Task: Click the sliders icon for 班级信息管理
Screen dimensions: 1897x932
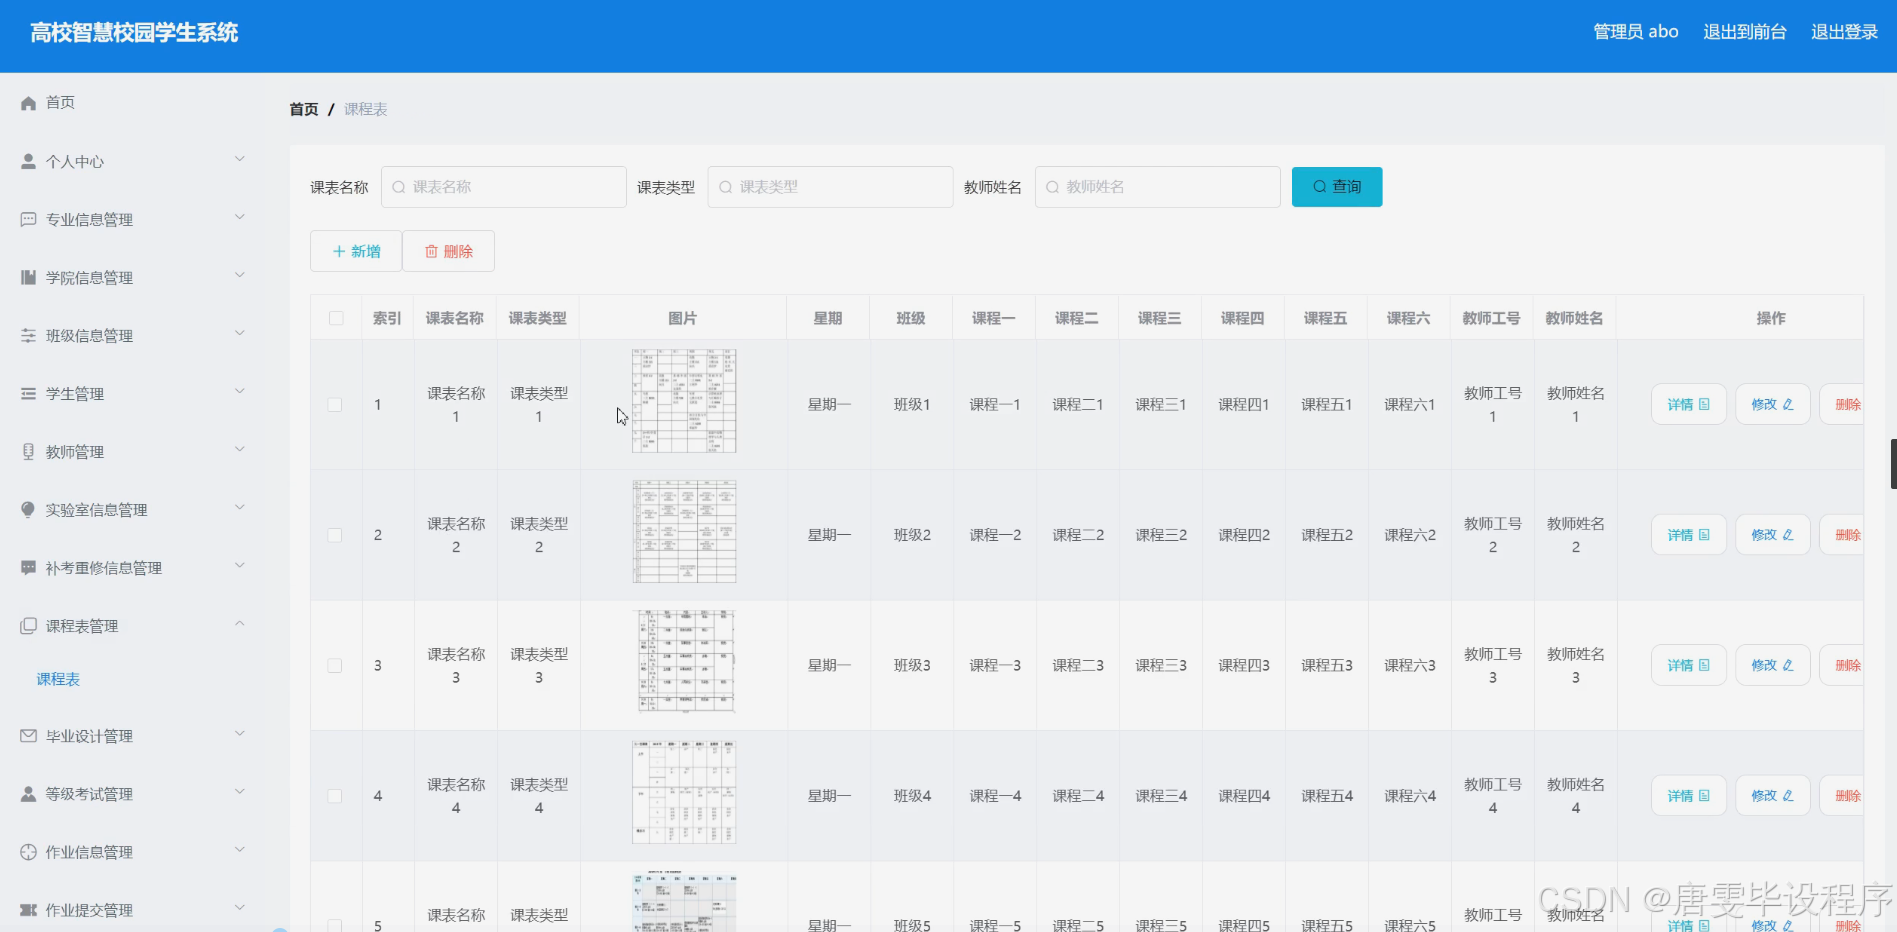Action: pos(28,335)
